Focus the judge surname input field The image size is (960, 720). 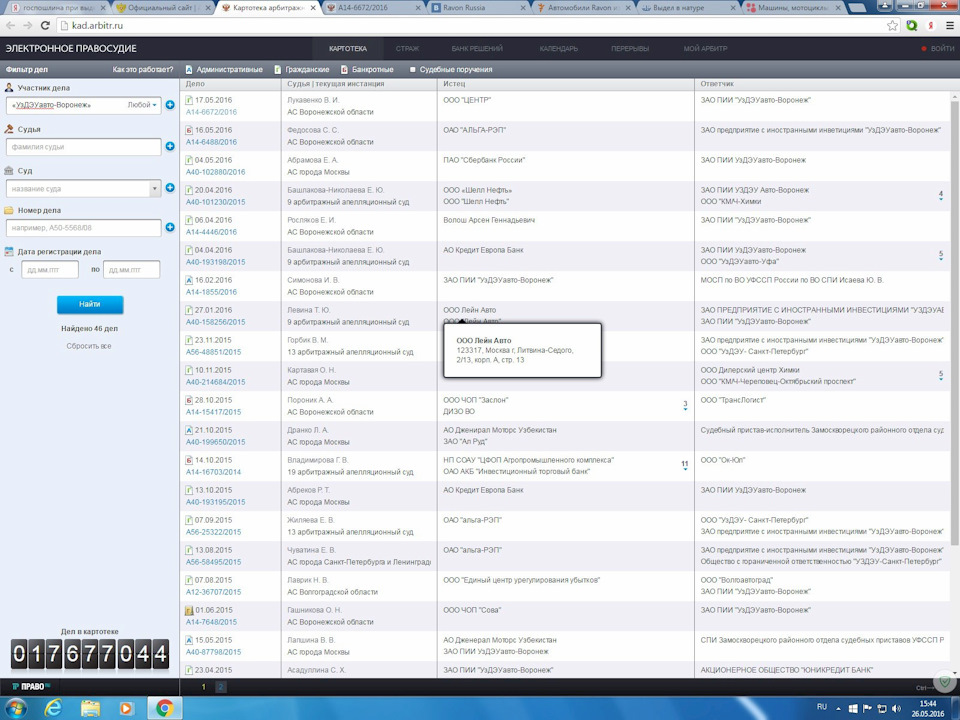point(83,146)
